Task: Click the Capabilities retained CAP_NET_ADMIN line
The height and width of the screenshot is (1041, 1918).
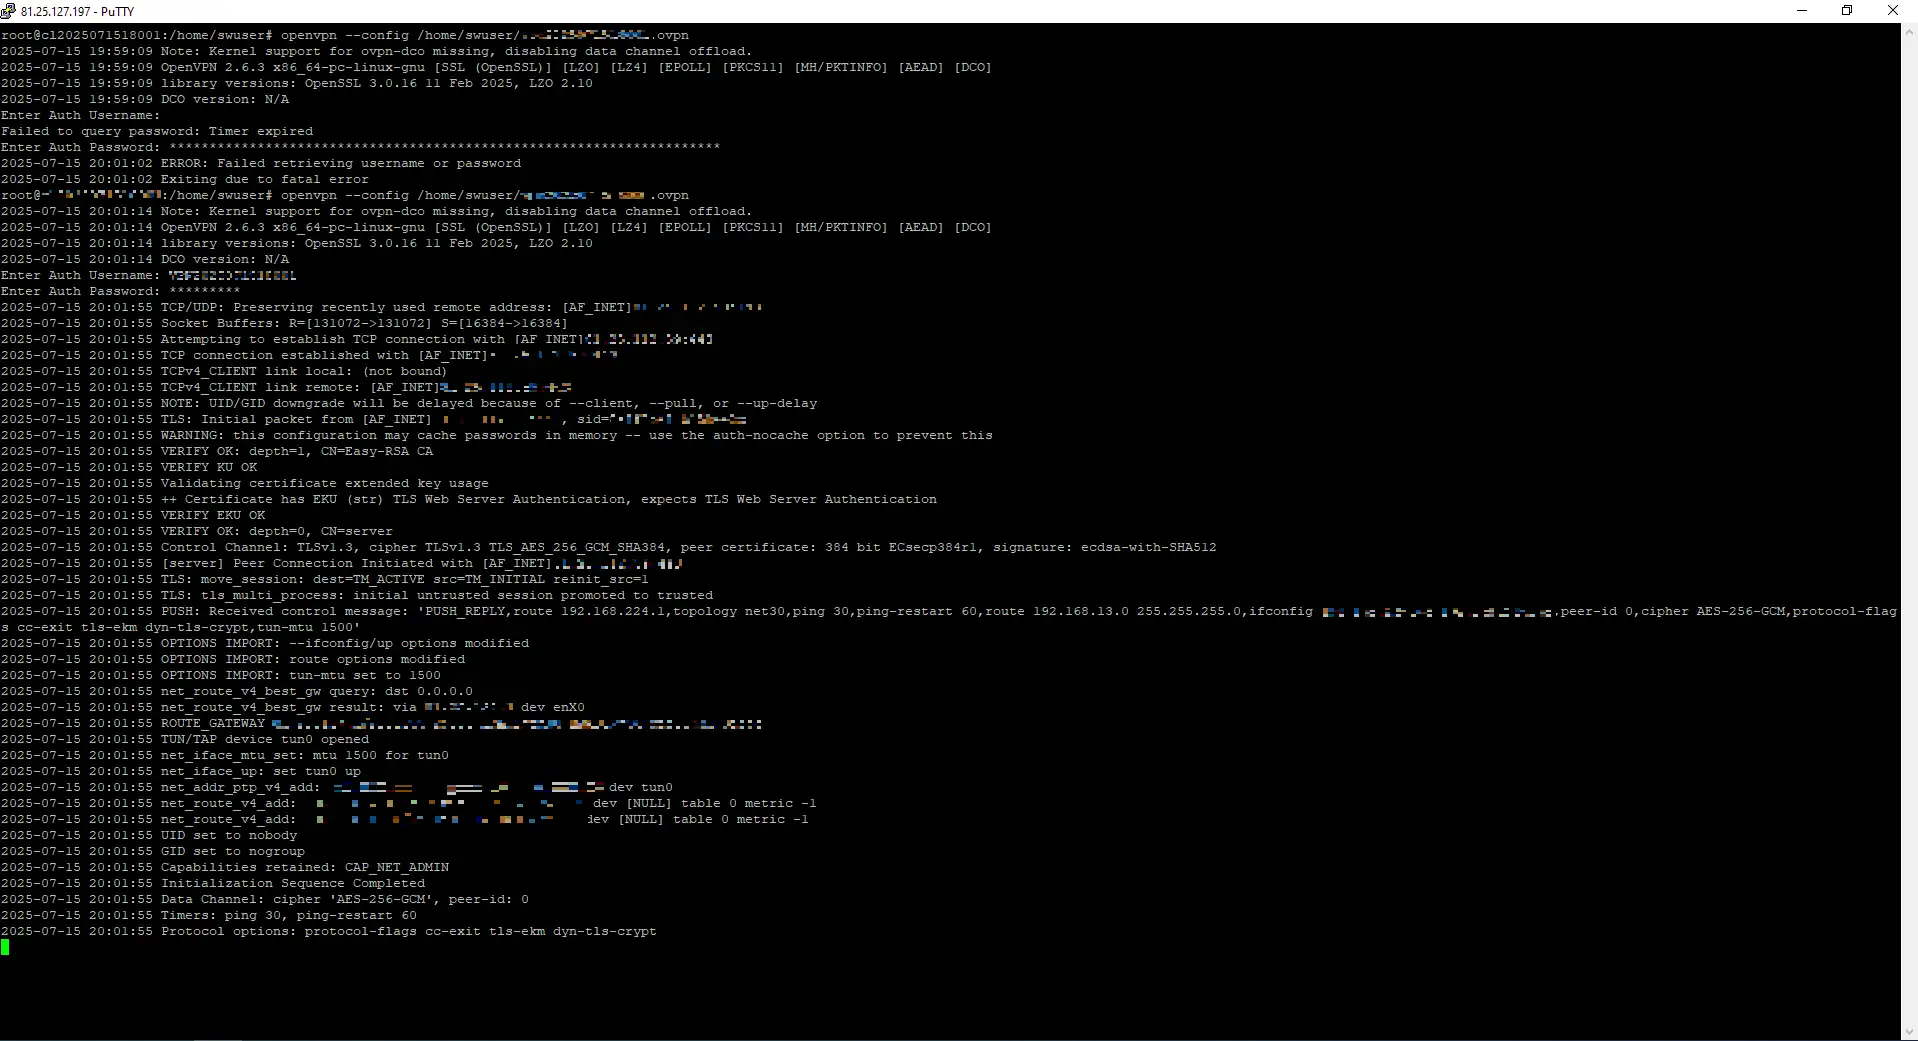Action: (x=304, y=867)
